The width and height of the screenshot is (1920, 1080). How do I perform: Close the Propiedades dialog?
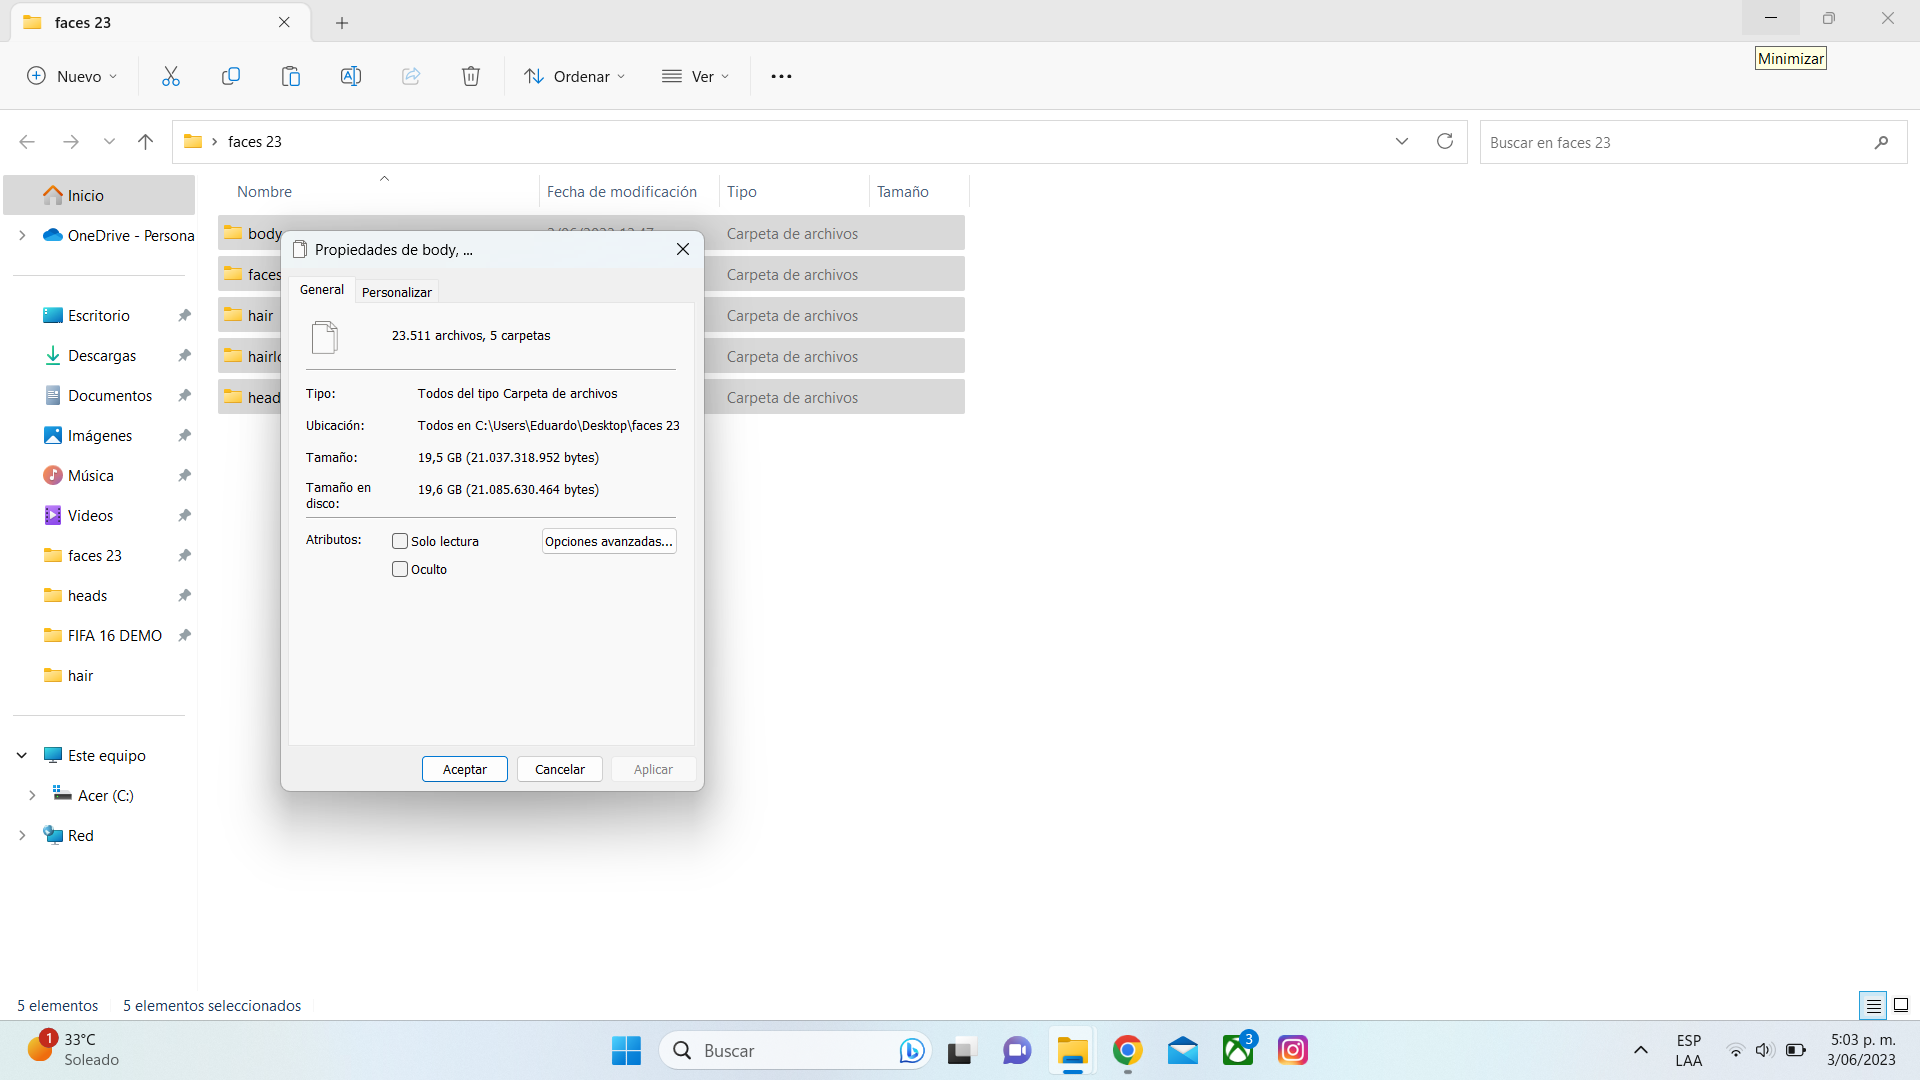tap(683, 249)
